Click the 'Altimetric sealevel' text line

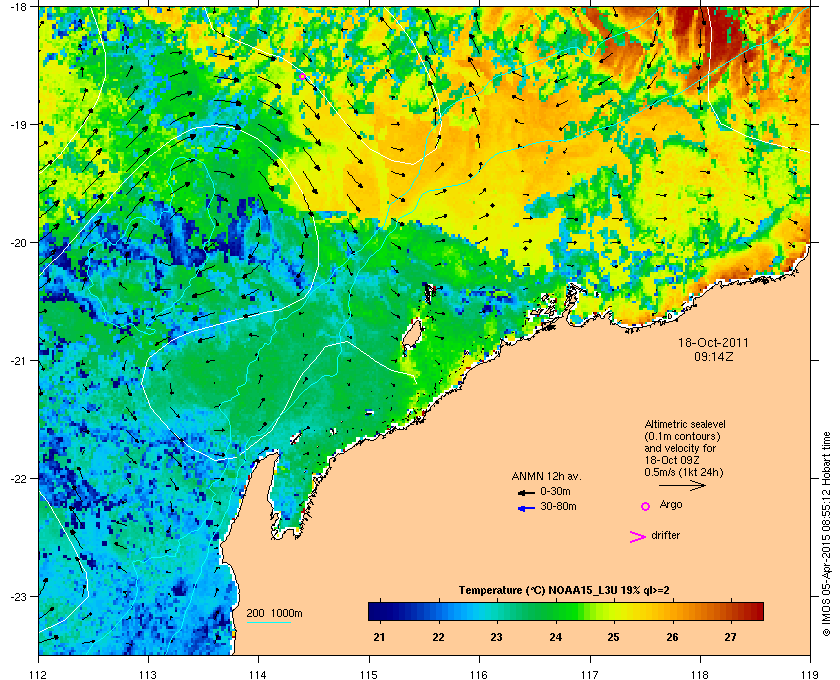point(685,424)
